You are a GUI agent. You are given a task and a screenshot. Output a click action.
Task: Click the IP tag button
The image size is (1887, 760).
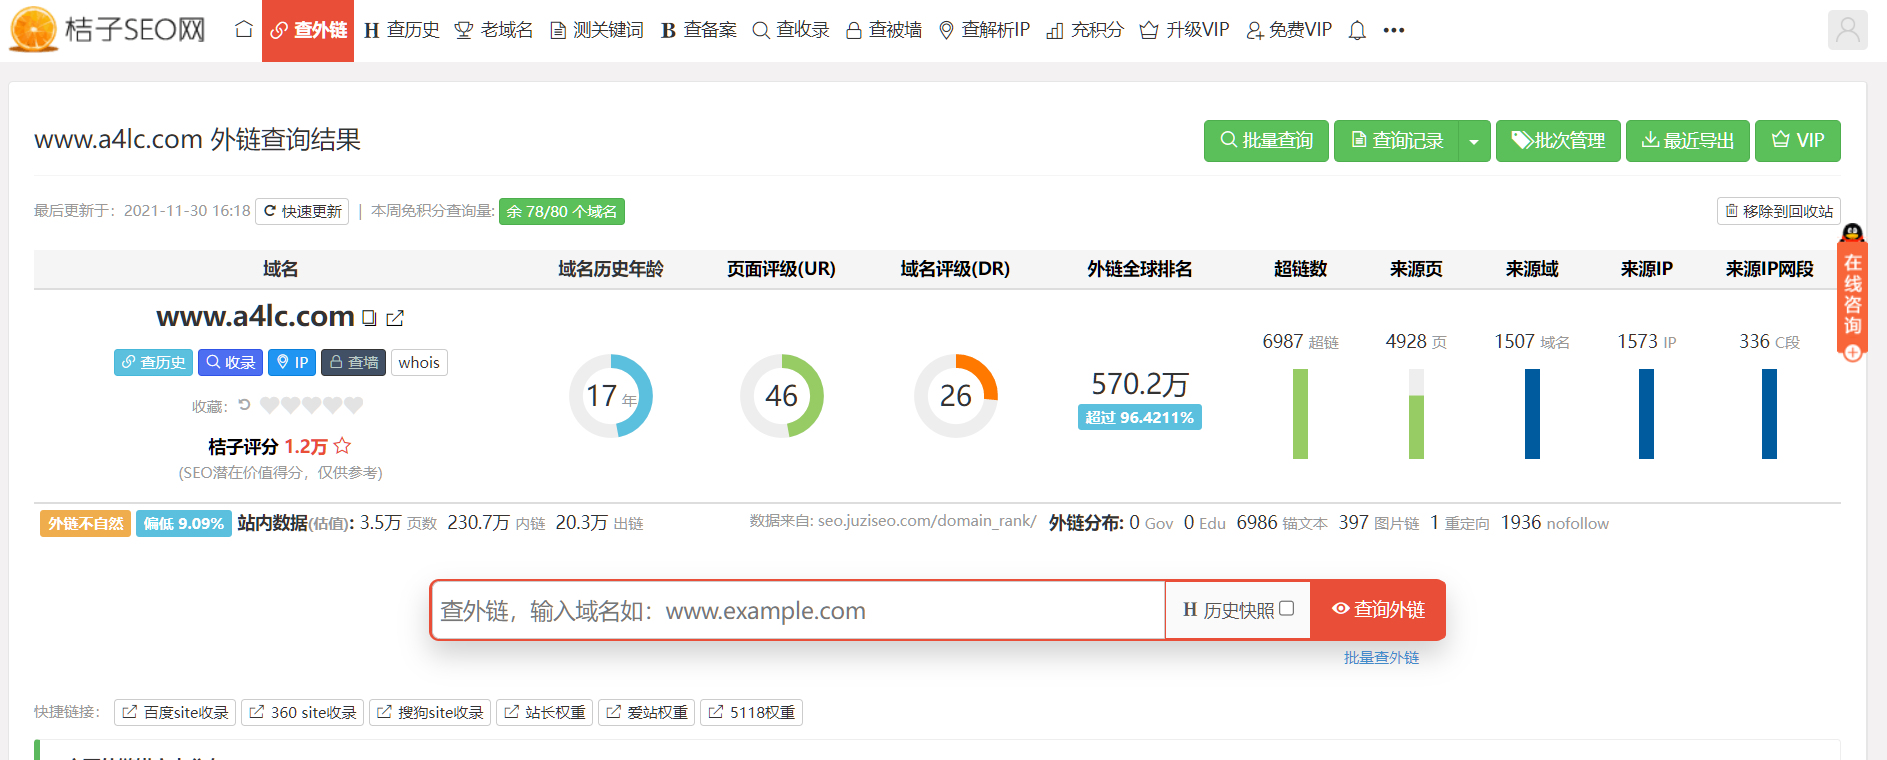[x=292, y=362]
